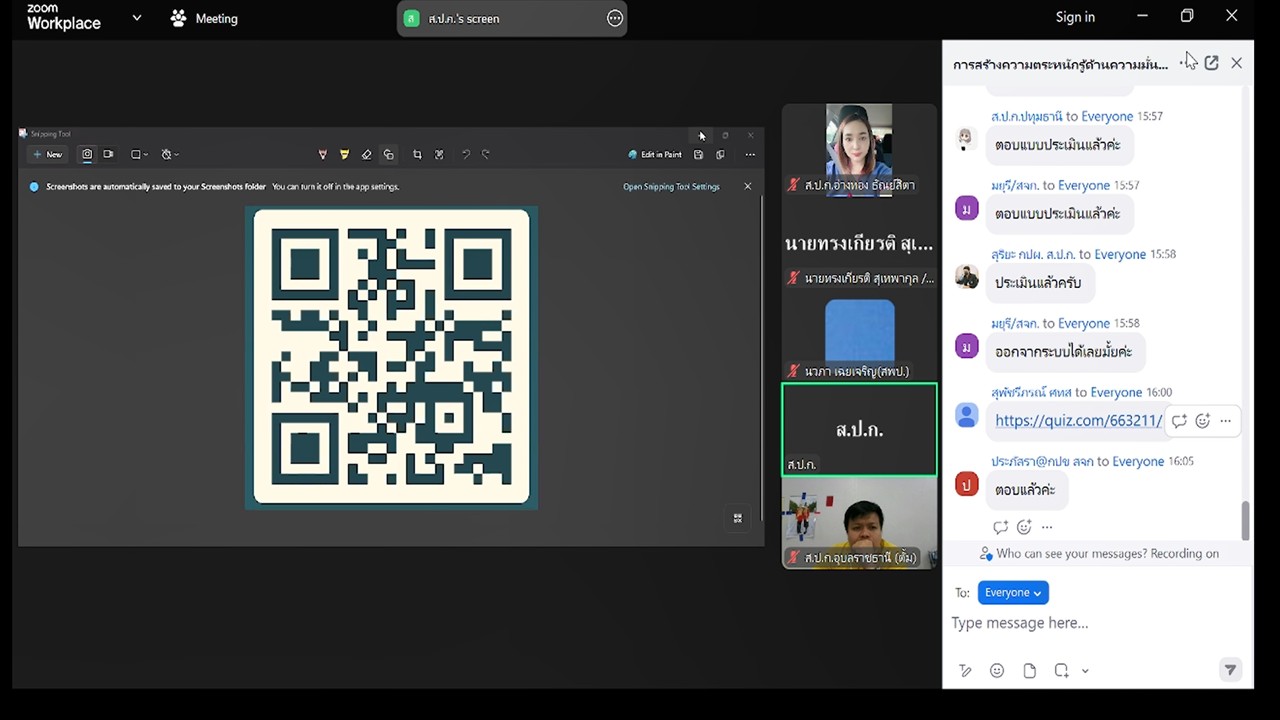Screen dimensions: 1280x720
Task: Add reaction to the ตอบแล้วค่ะ message
Action: [1024, 527]
